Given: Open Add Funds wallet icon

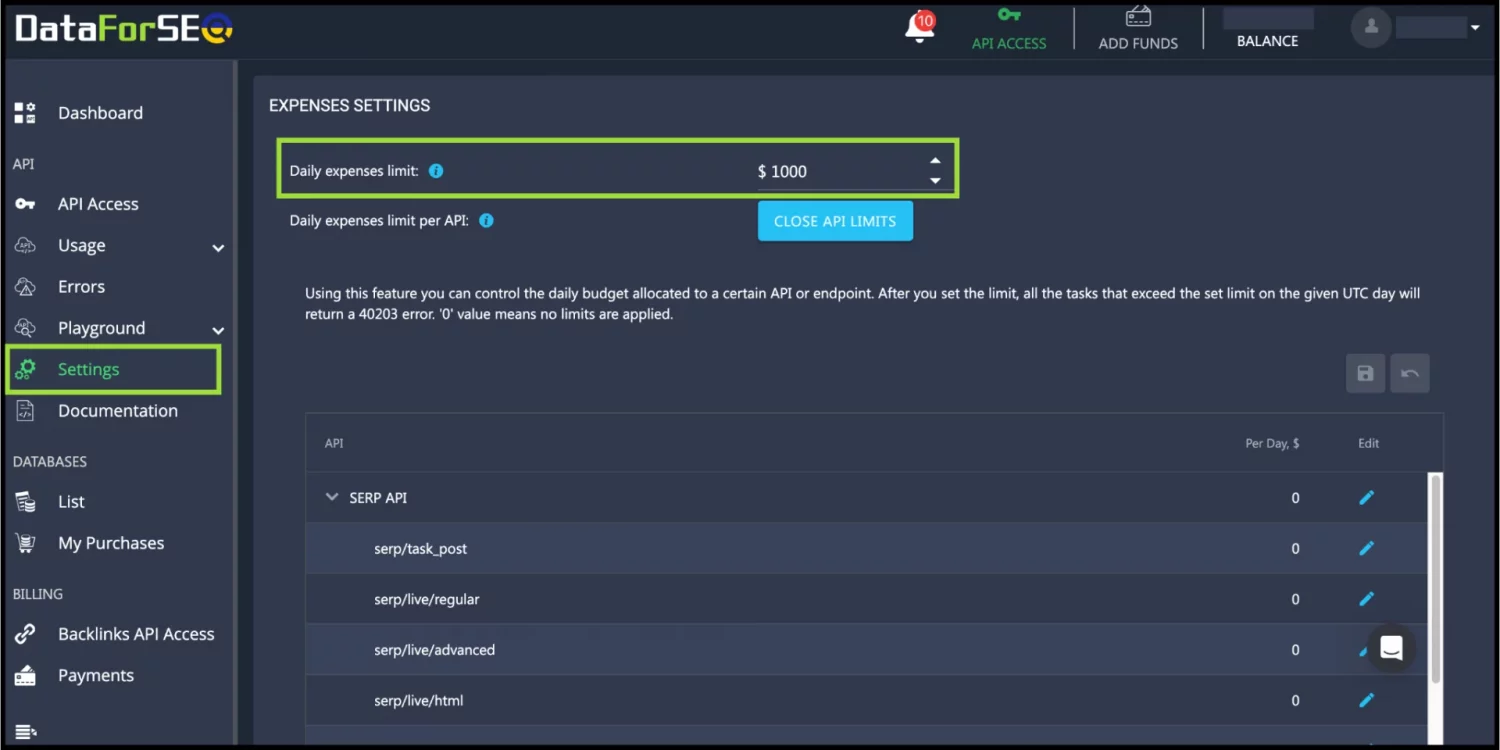Looking at the screenshot, I should click(1138, 16).
